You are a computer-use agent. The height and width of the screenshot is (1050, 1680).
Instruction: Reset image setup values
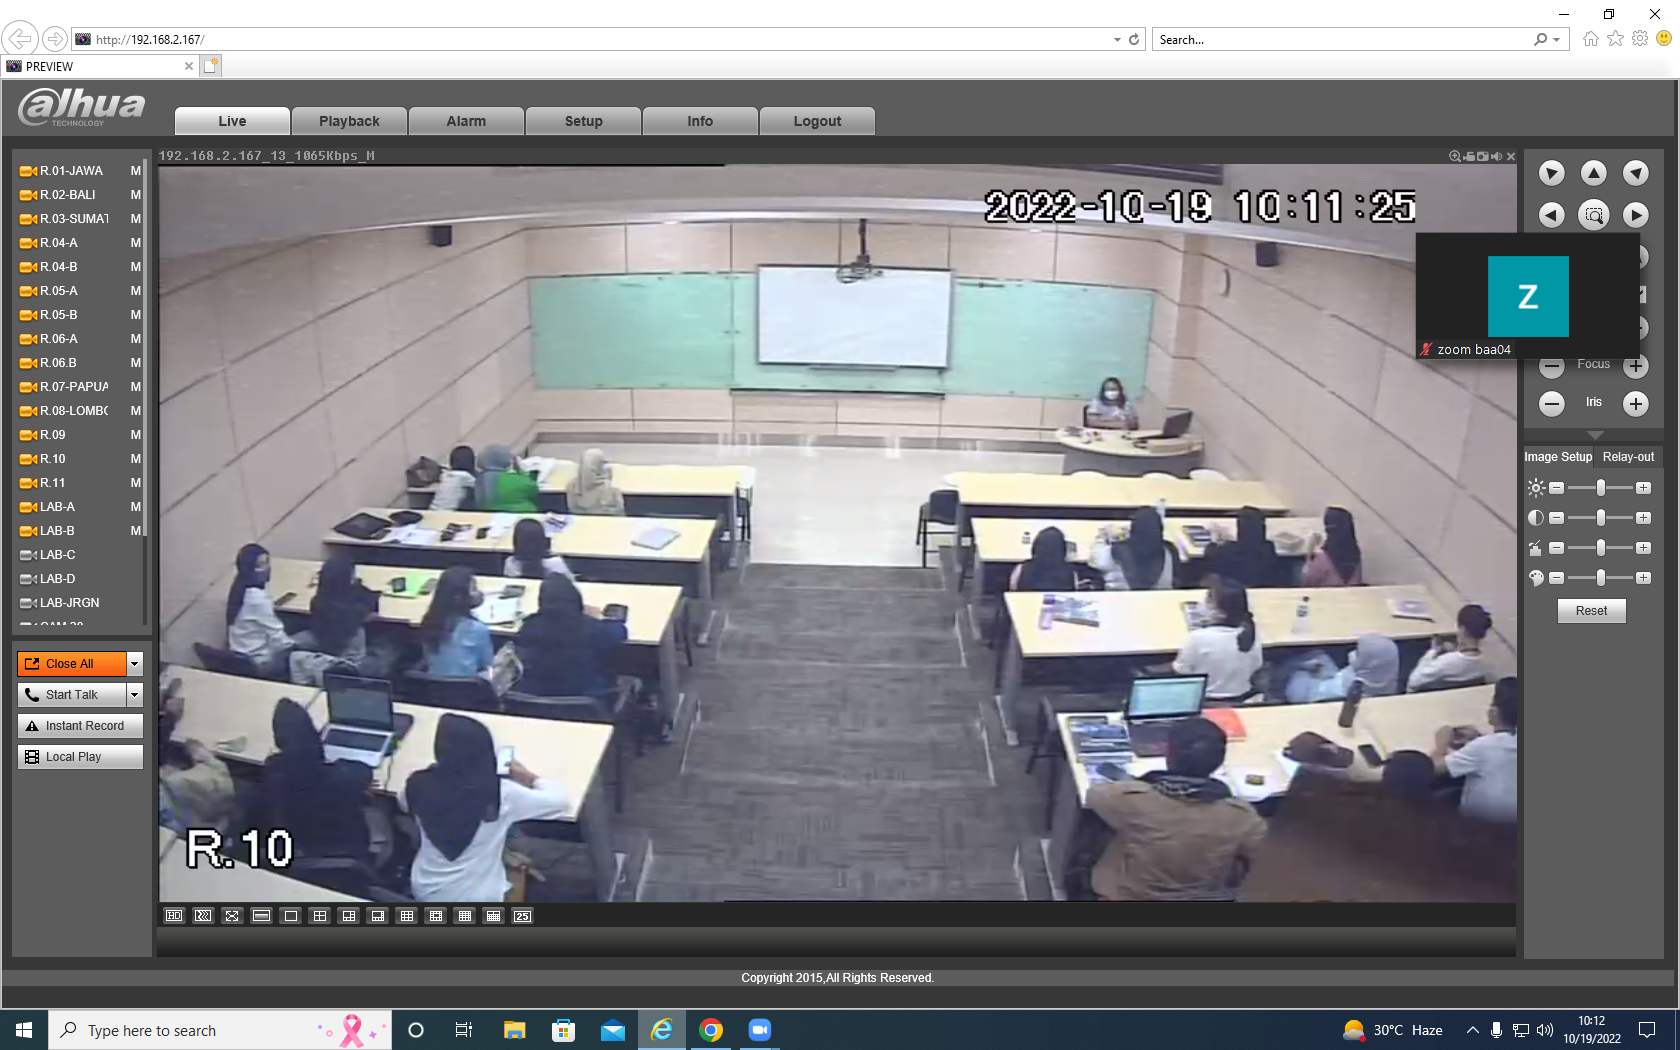1592,611
